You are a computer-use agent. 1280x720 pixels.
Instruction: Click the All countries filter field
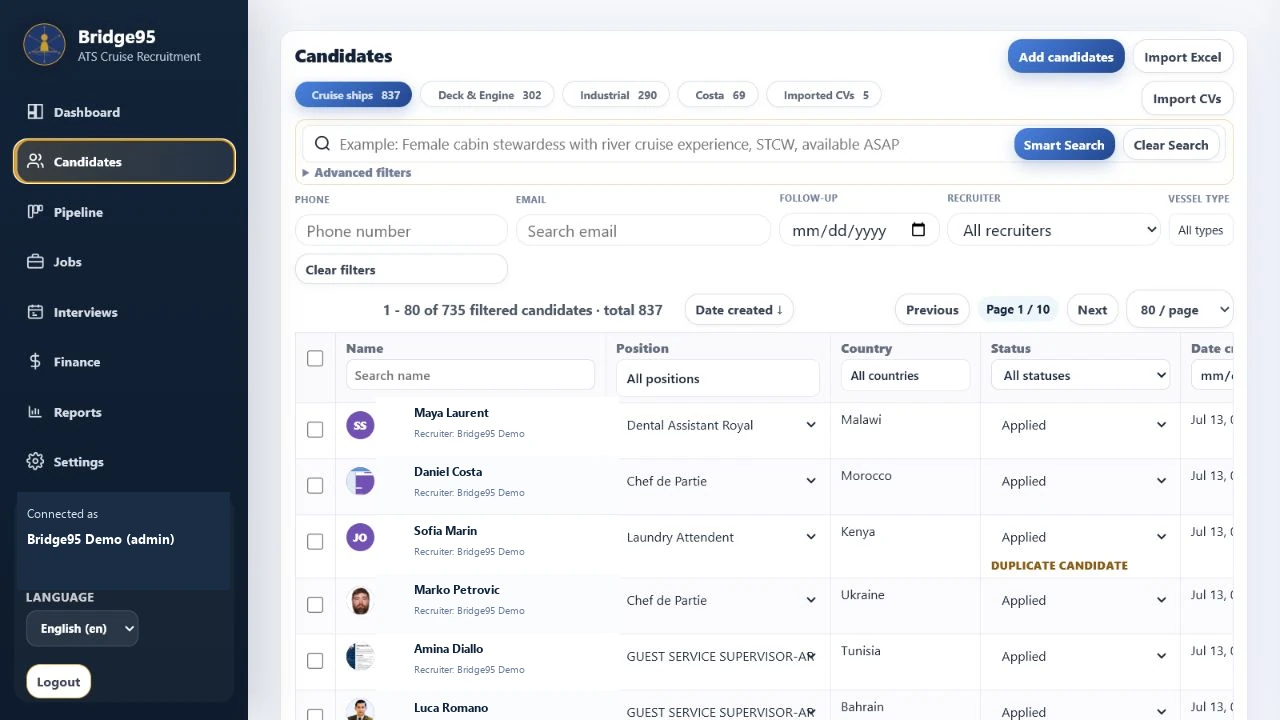(x=906, y=375)
